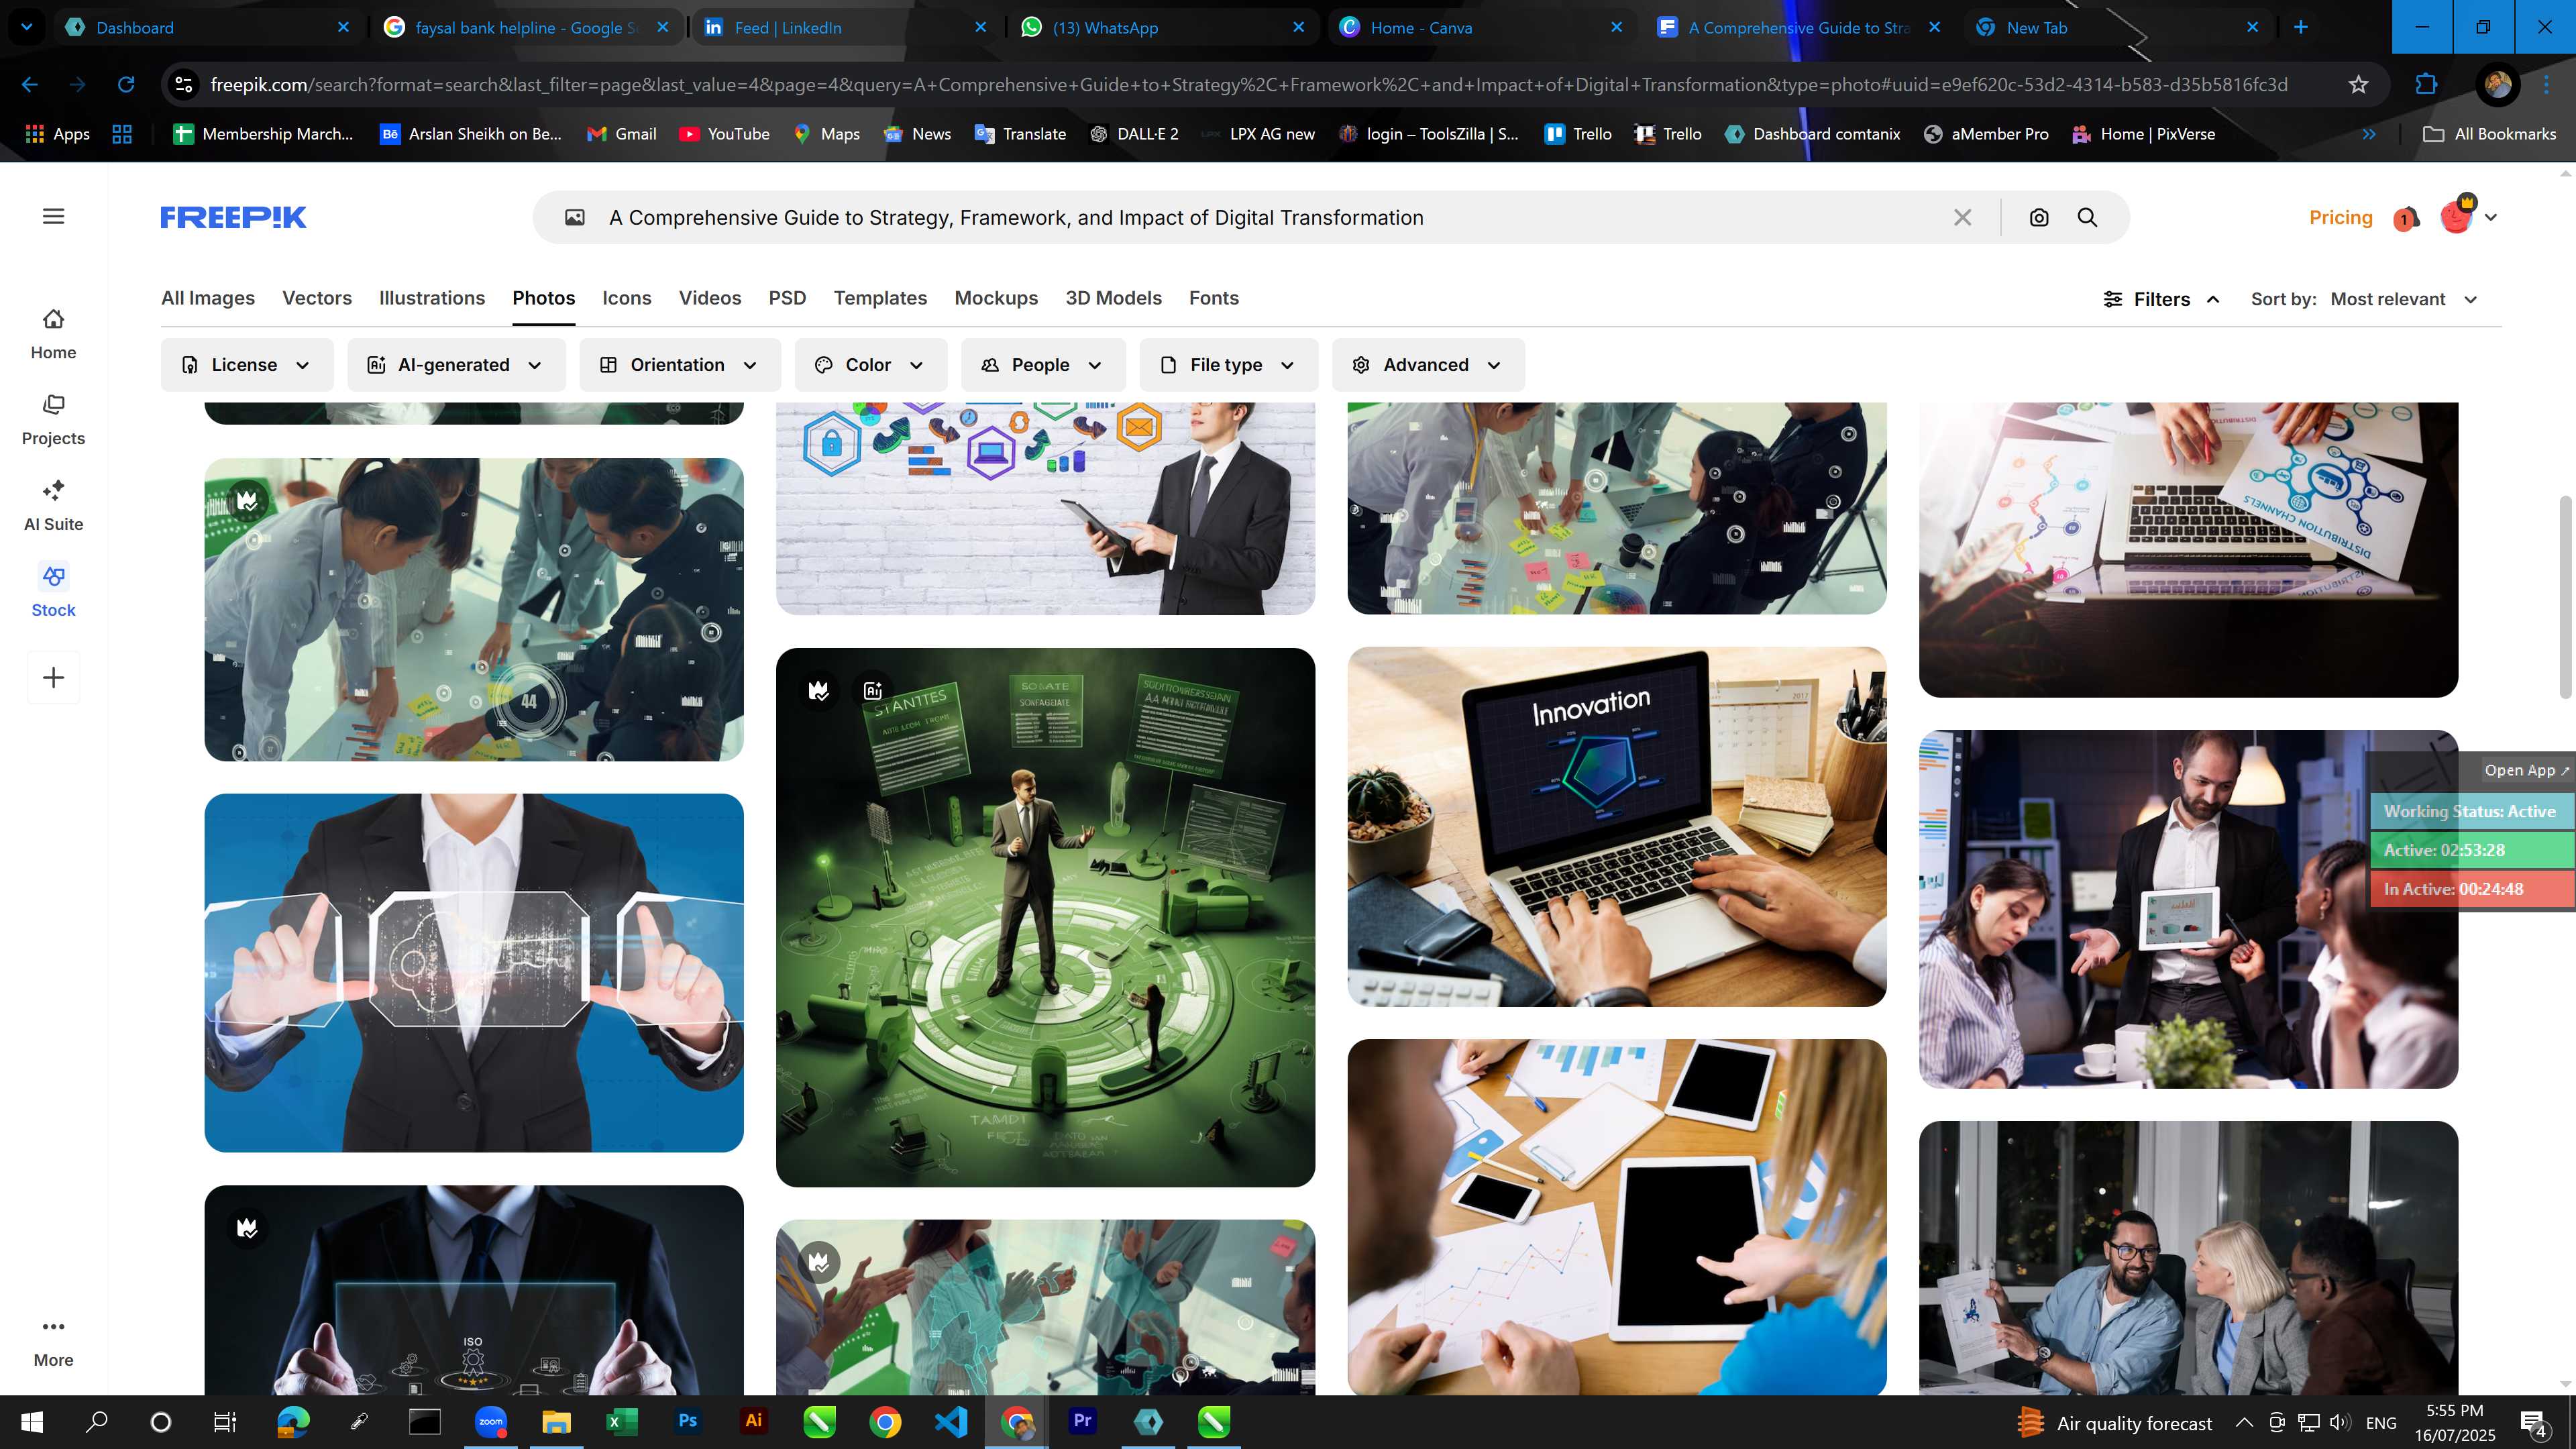Open More options in sidebar
This screenshot has width=2576, height=1449.
point(53,1342)
